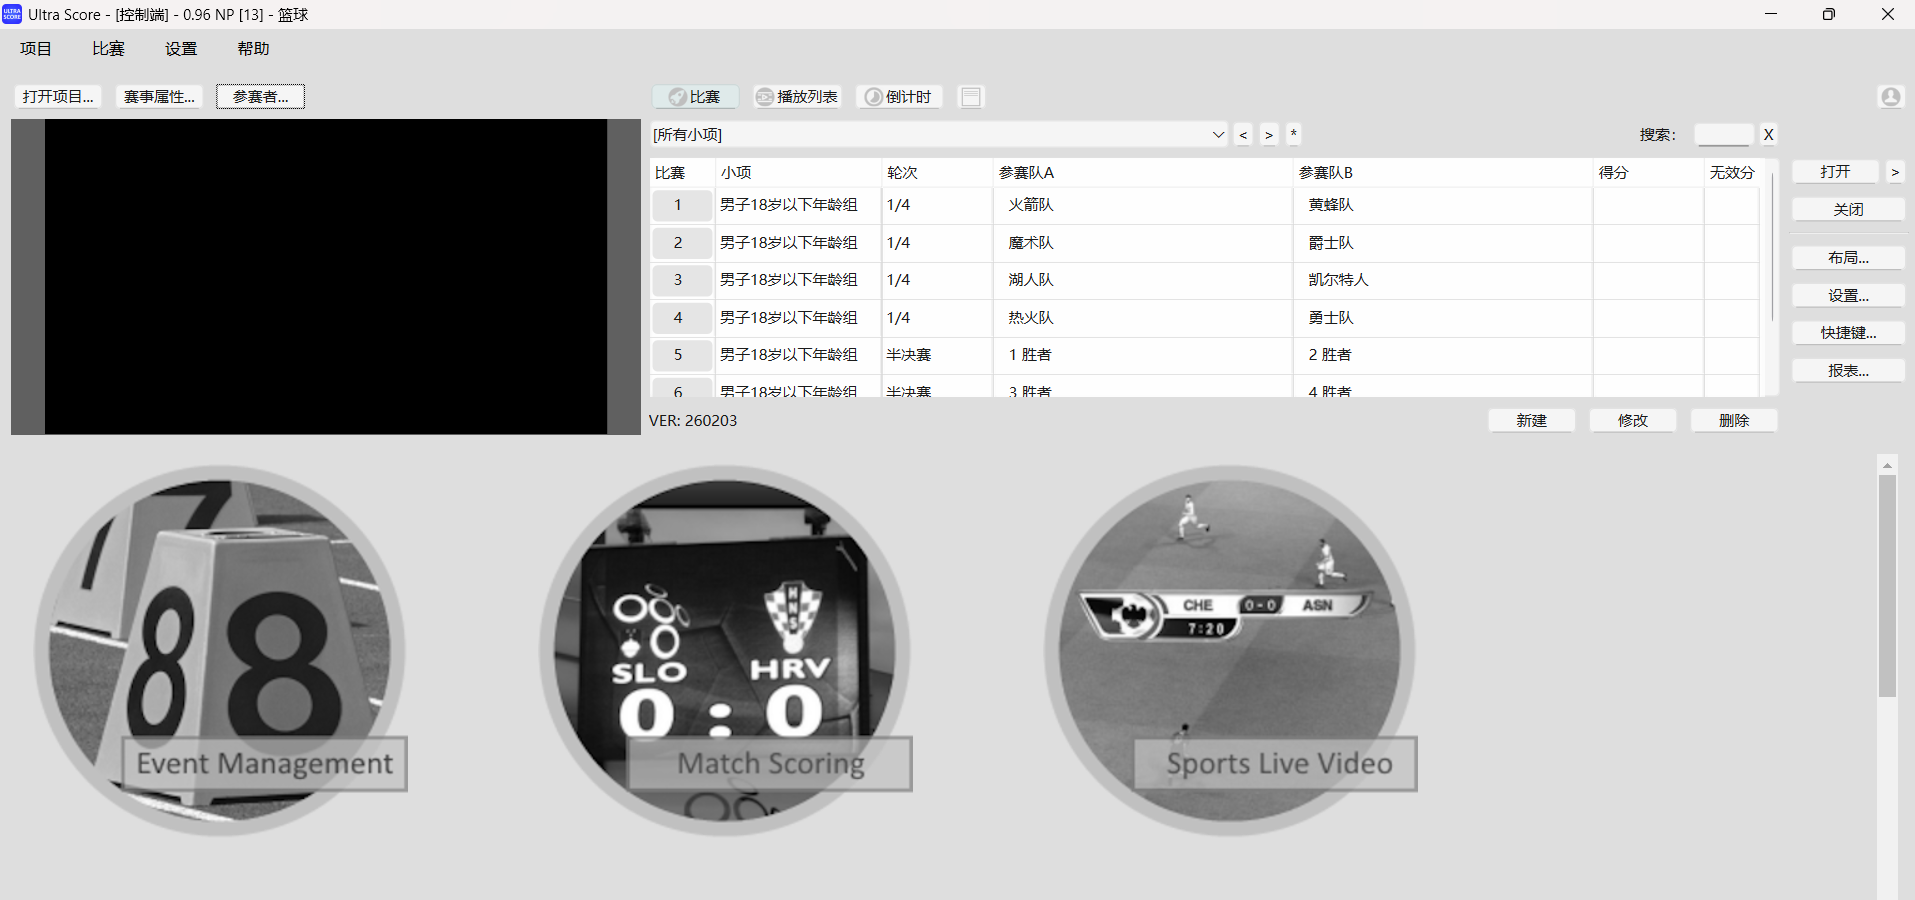This screenshot has height=900, width=1915.
Task: Switch to the 倒计时 tab
Action: [898, 97]
